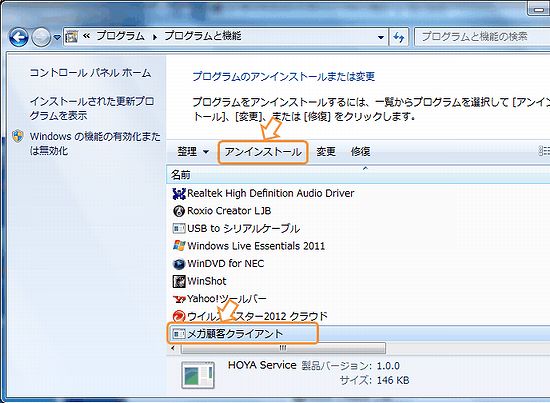Click the horizontal scrollbar thumb

click(x=283, y=348)
